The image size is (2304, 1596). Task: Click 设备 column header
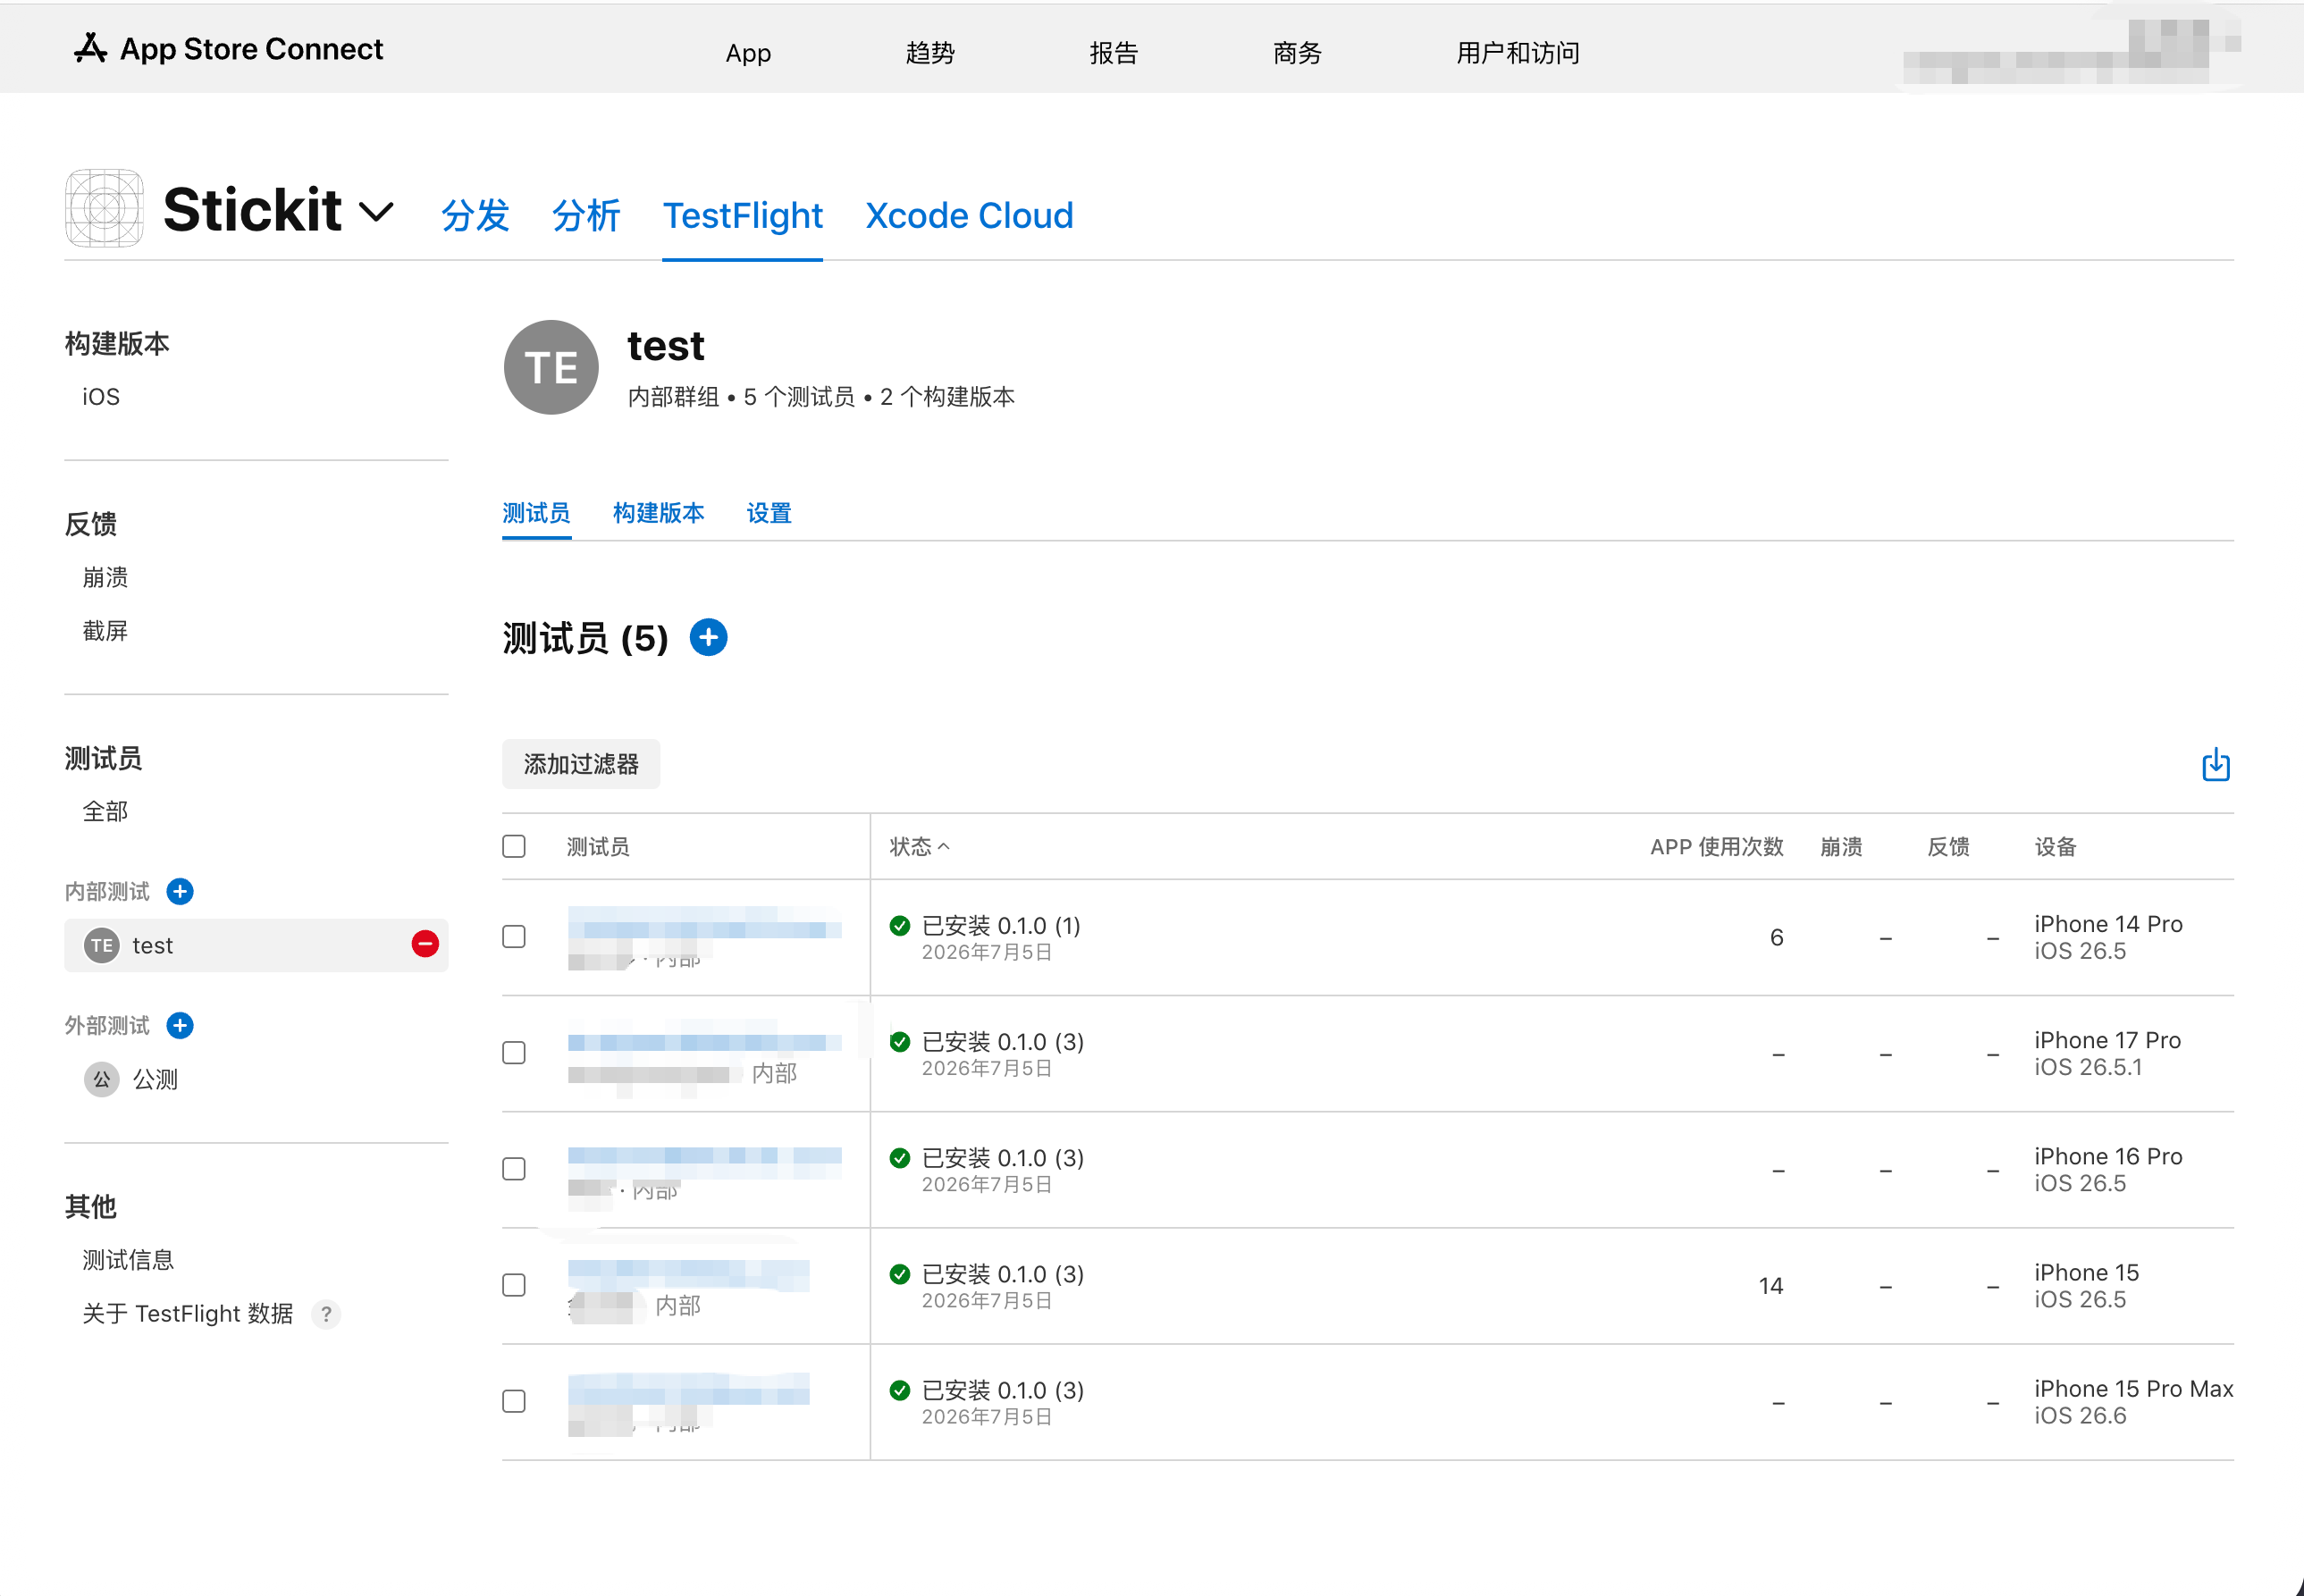tap(2056, 847)
